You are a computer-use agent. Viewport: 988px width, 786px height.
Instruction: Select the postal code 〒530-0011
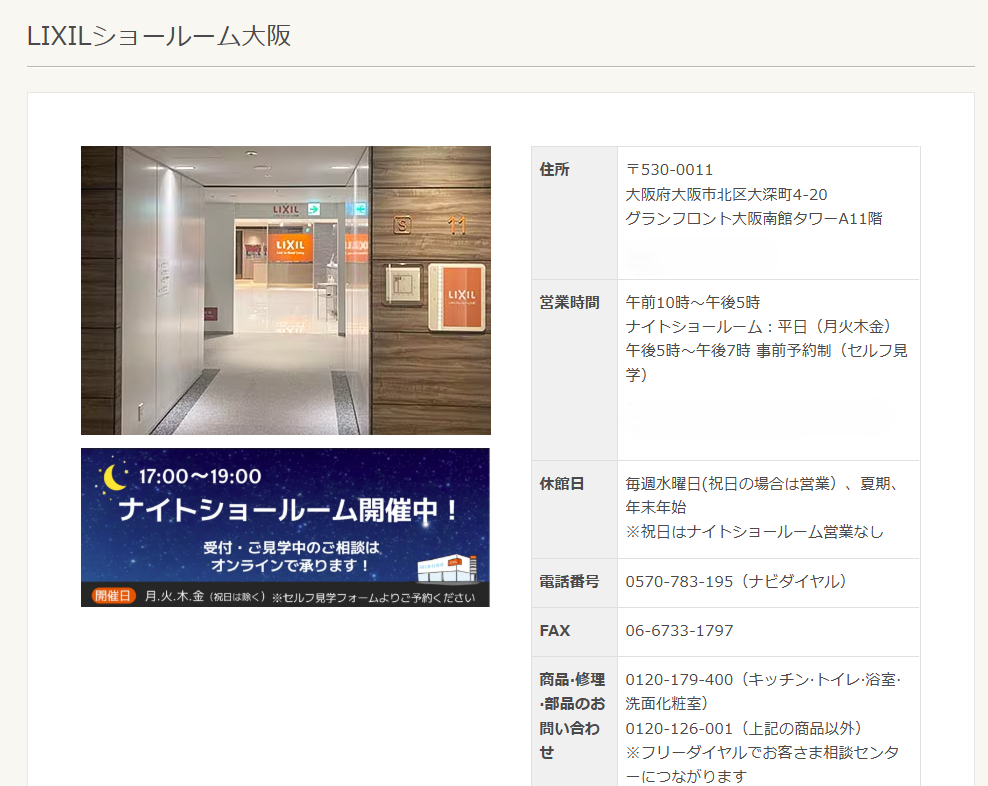669,170
